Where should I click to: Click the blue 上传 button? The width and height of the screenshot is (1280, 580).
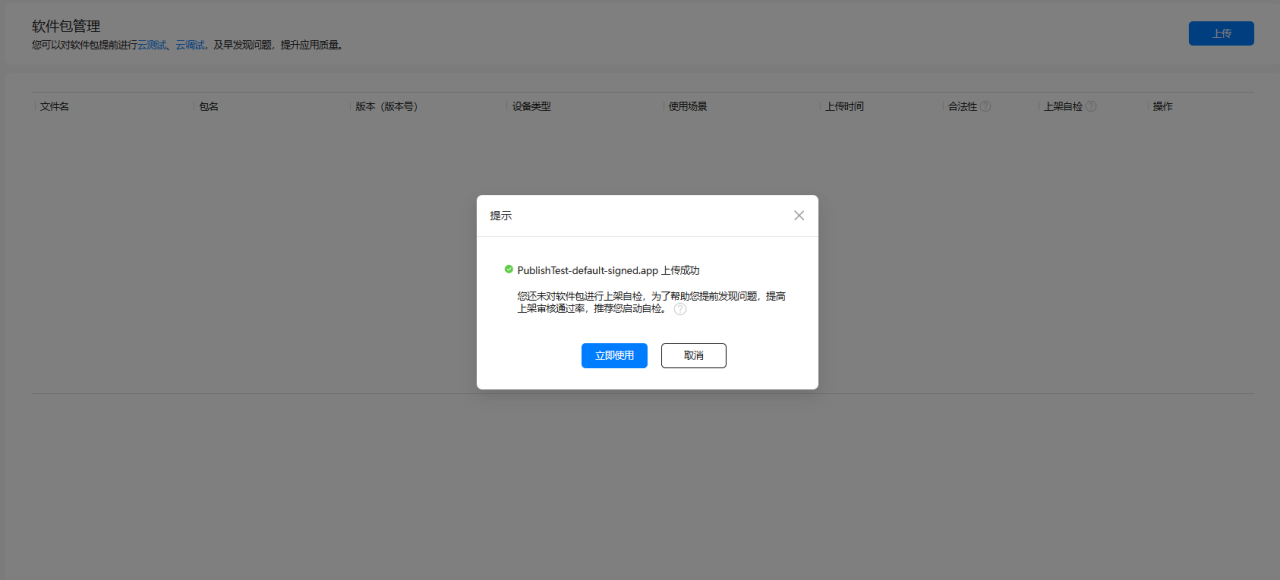coord(1220,33)
